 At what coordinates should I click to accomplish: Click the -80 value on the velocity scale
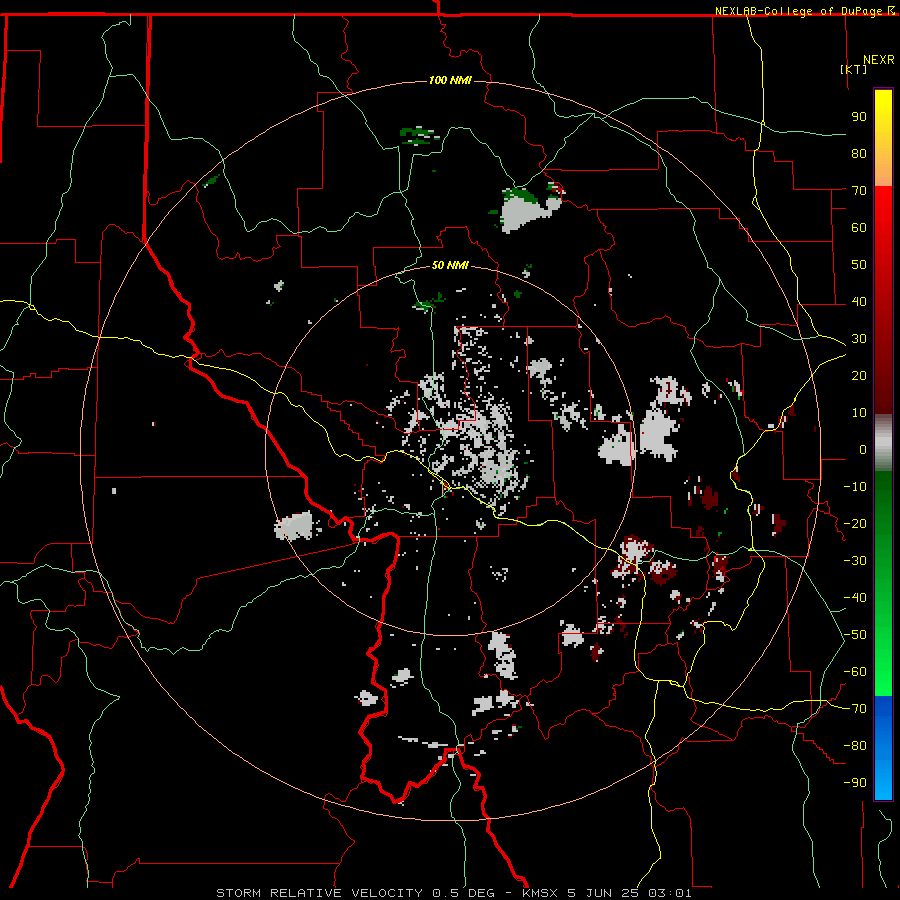[855, 746]
